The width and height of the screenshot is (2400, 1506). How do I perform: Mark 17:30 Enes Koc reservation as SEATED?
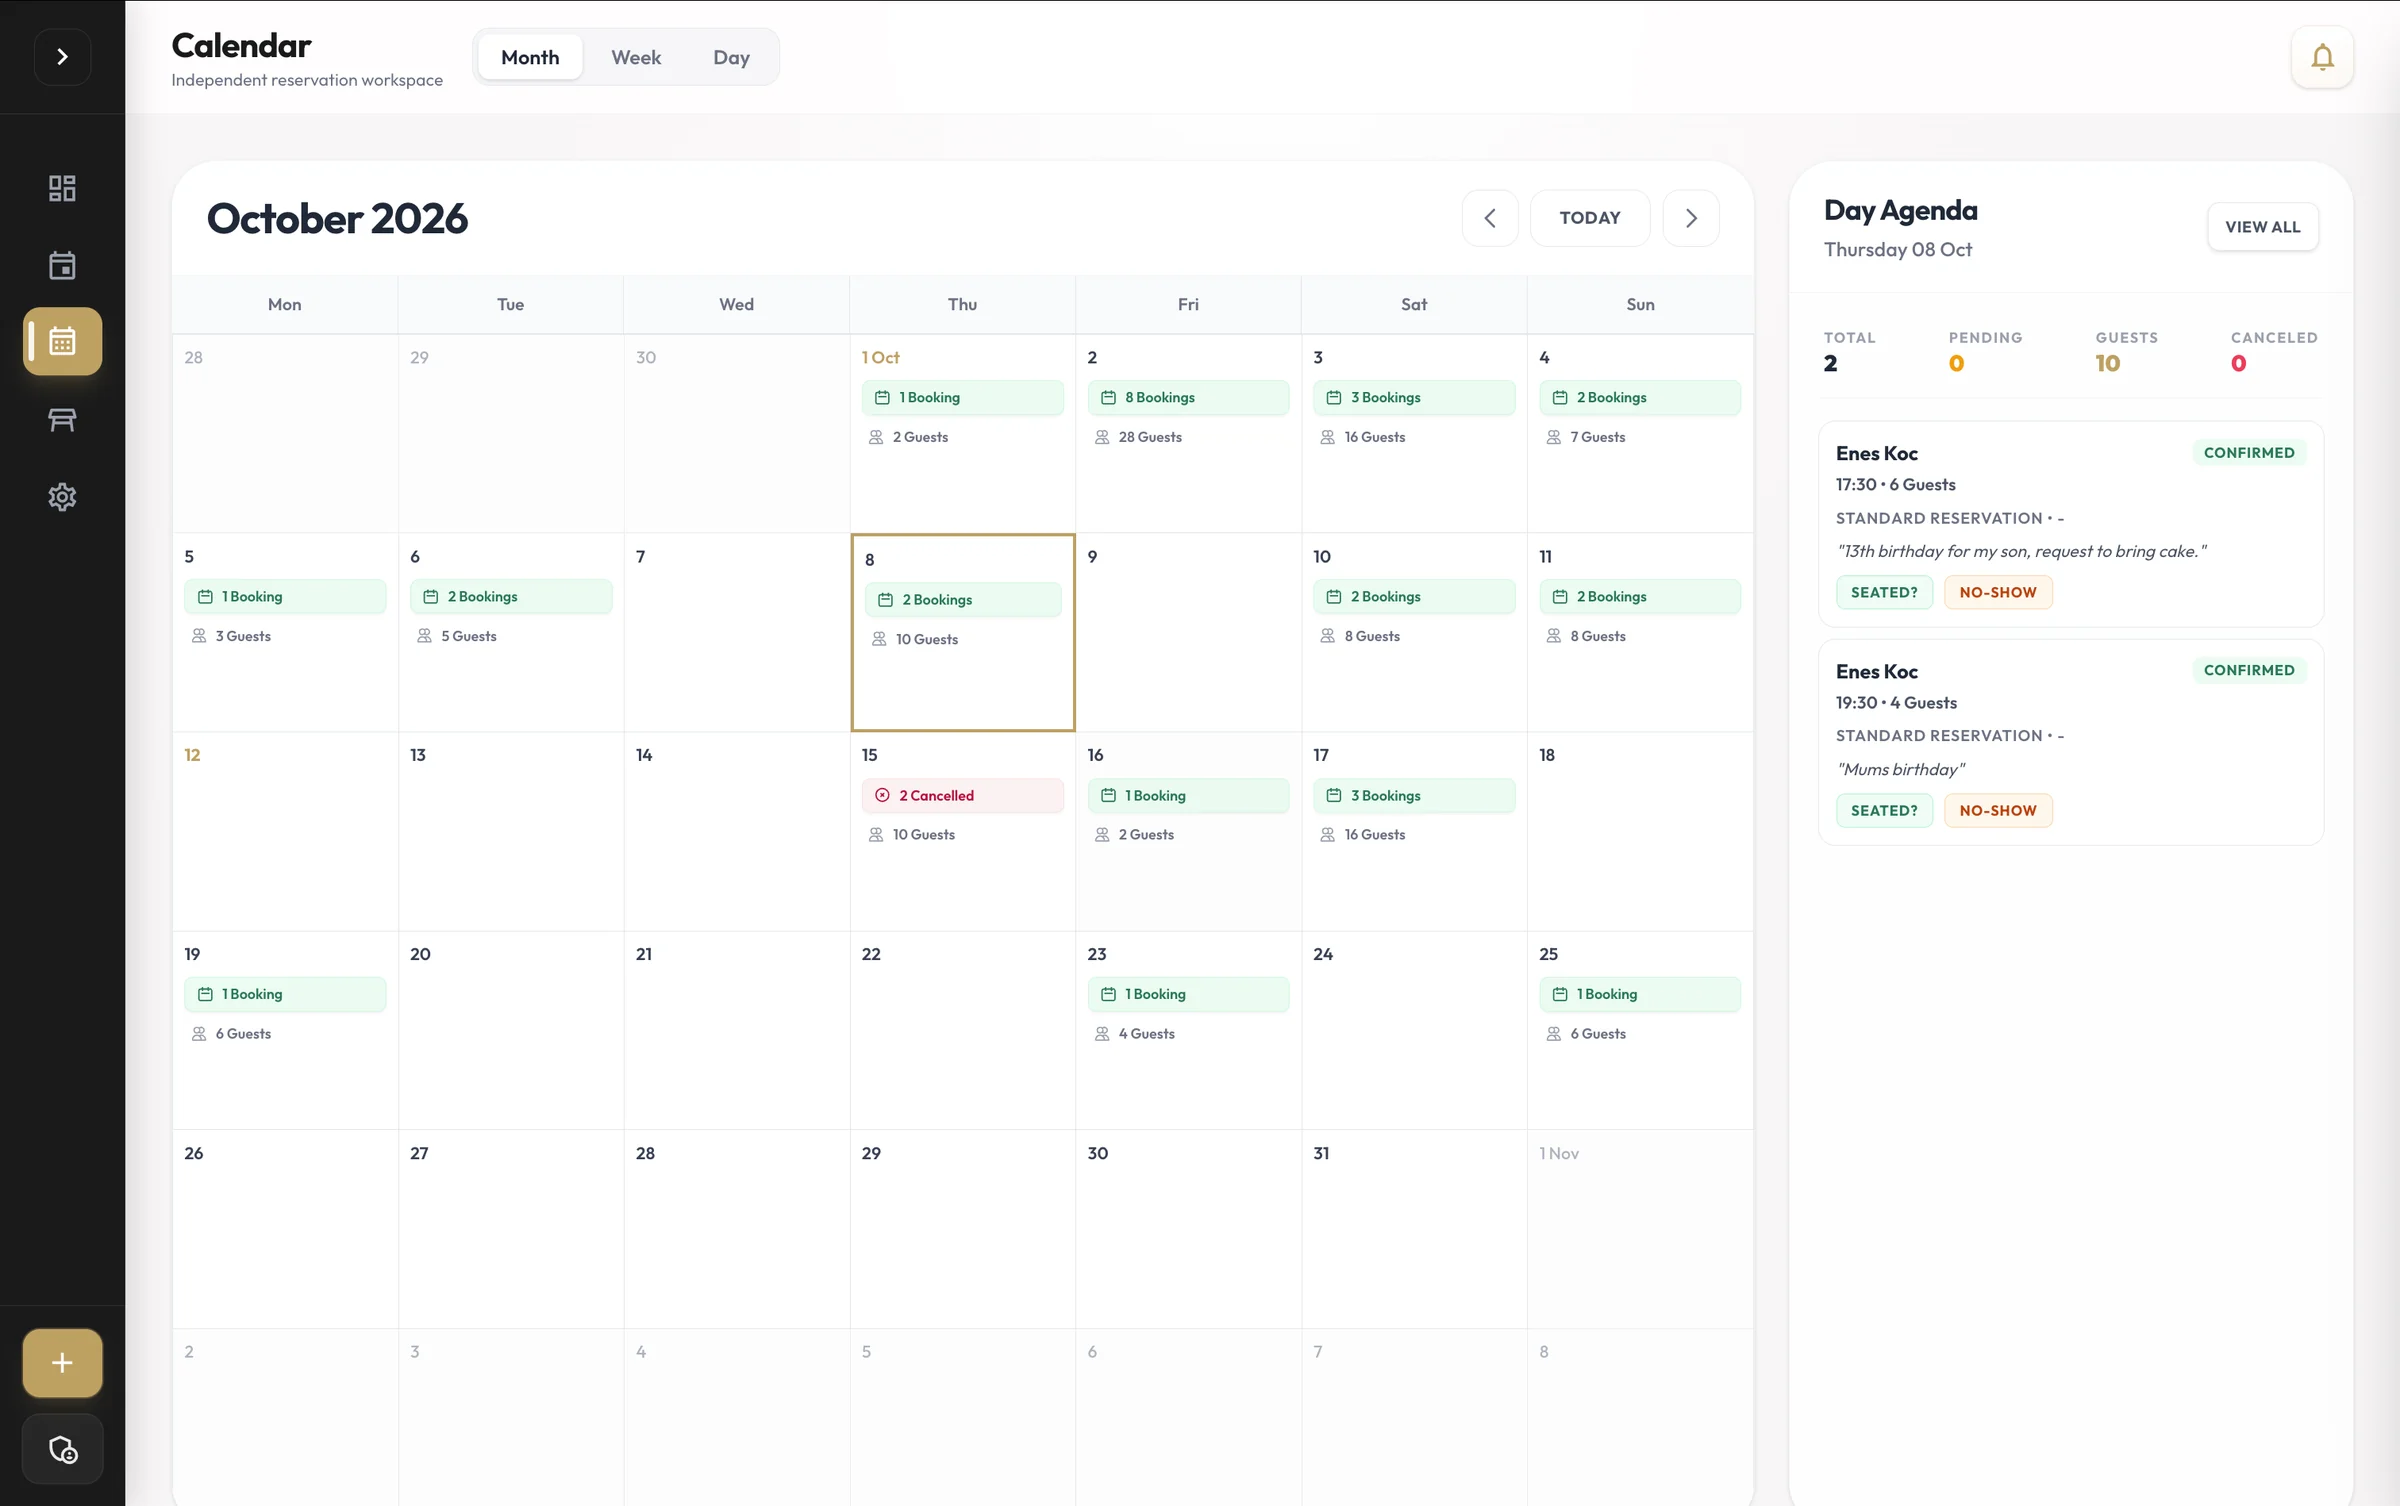pos(1884,592)
